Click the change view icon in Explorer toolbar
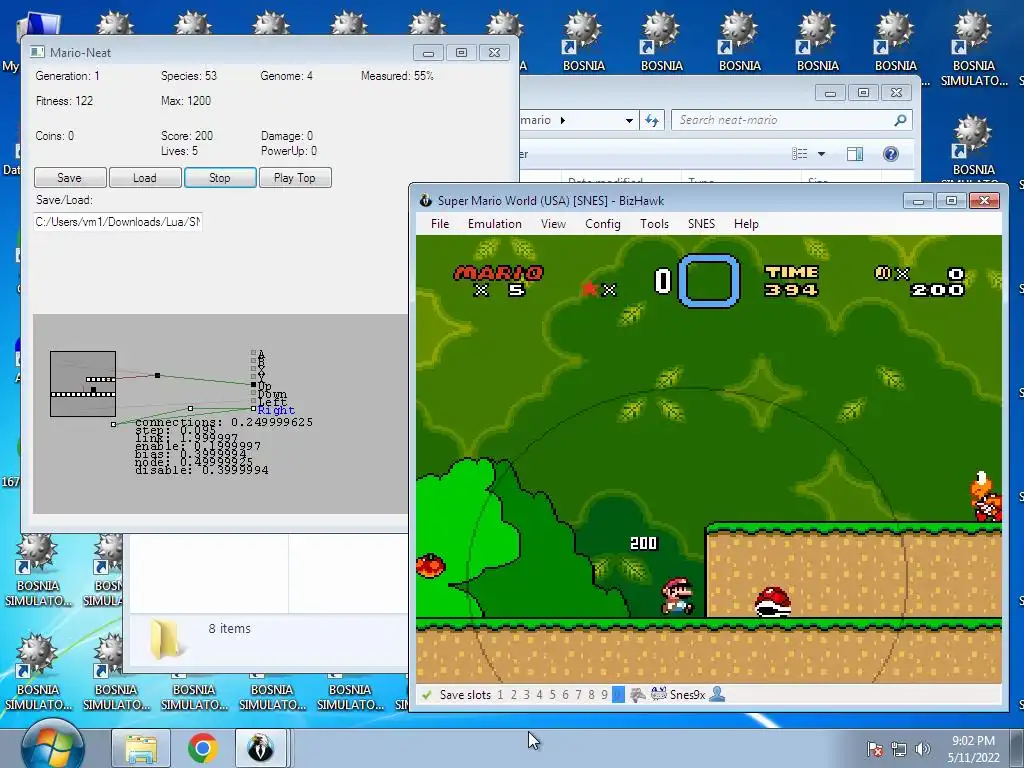Screen dimensions: 1024x768 click(799, 153)
